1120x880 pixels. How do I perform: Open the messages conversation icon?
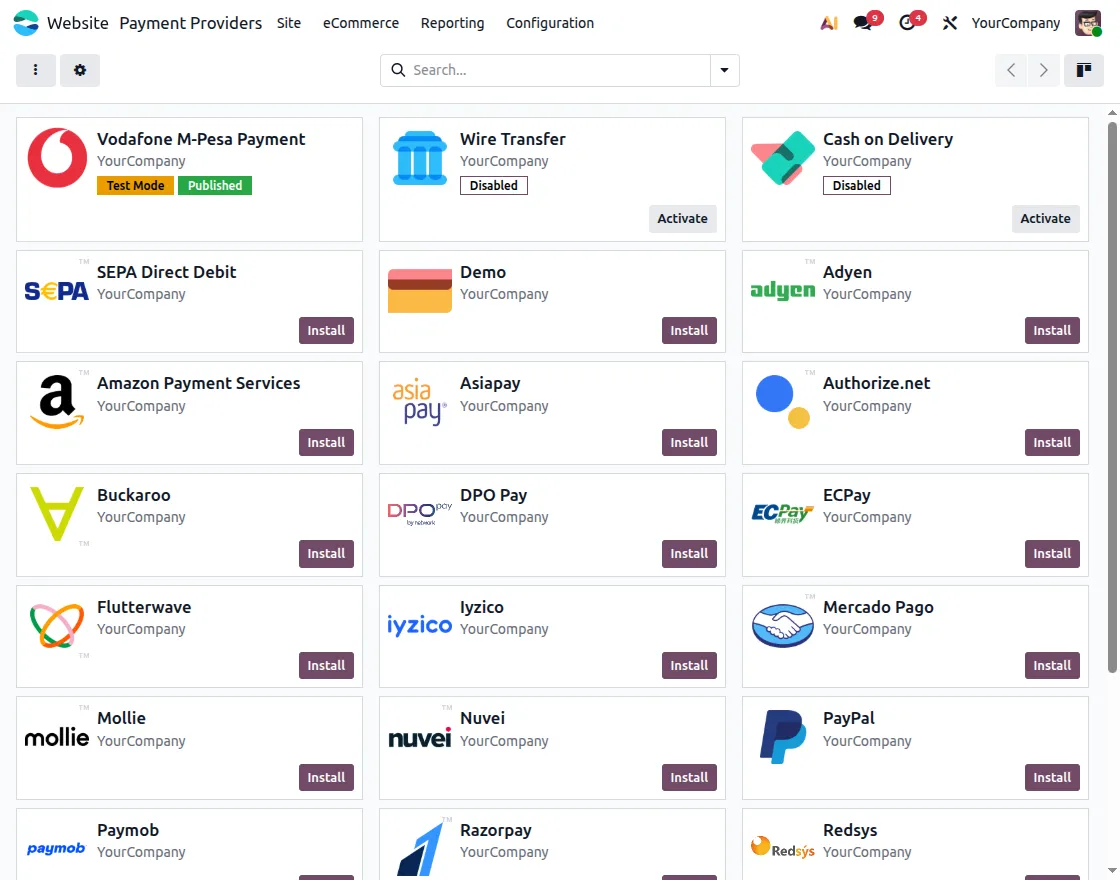pos(863,23)
